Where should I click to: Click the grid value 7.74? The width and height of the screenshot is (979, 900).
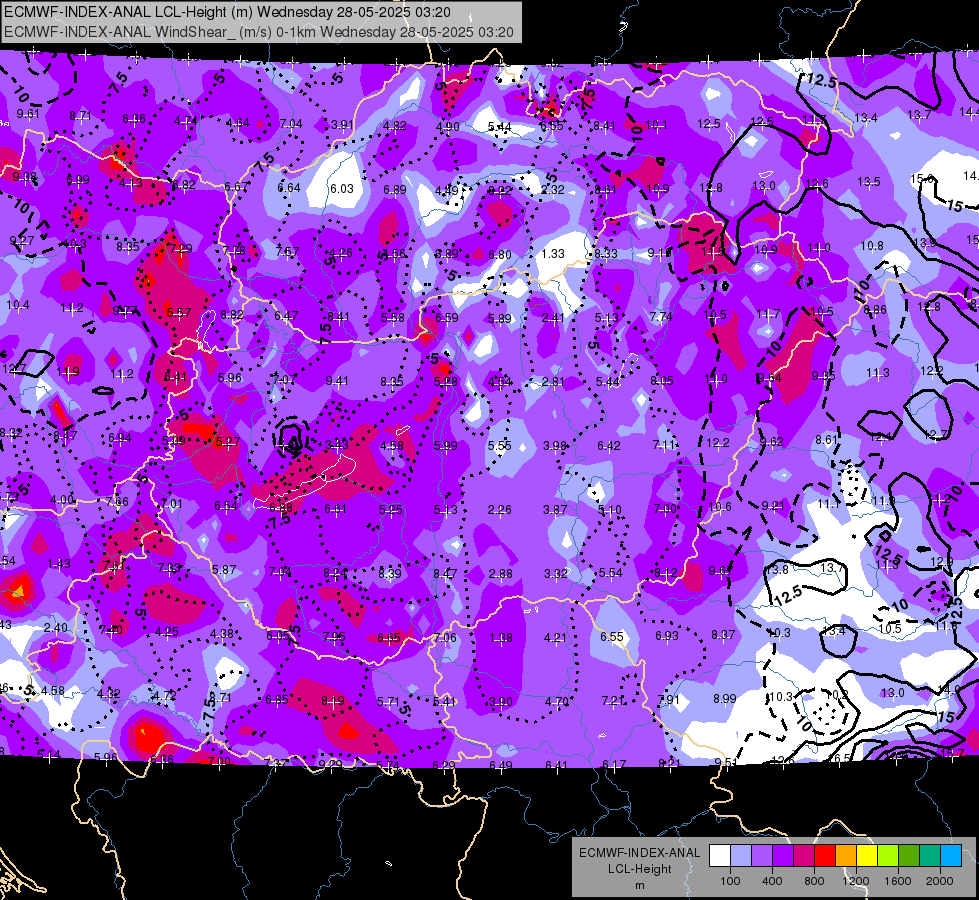click(661, 317)
